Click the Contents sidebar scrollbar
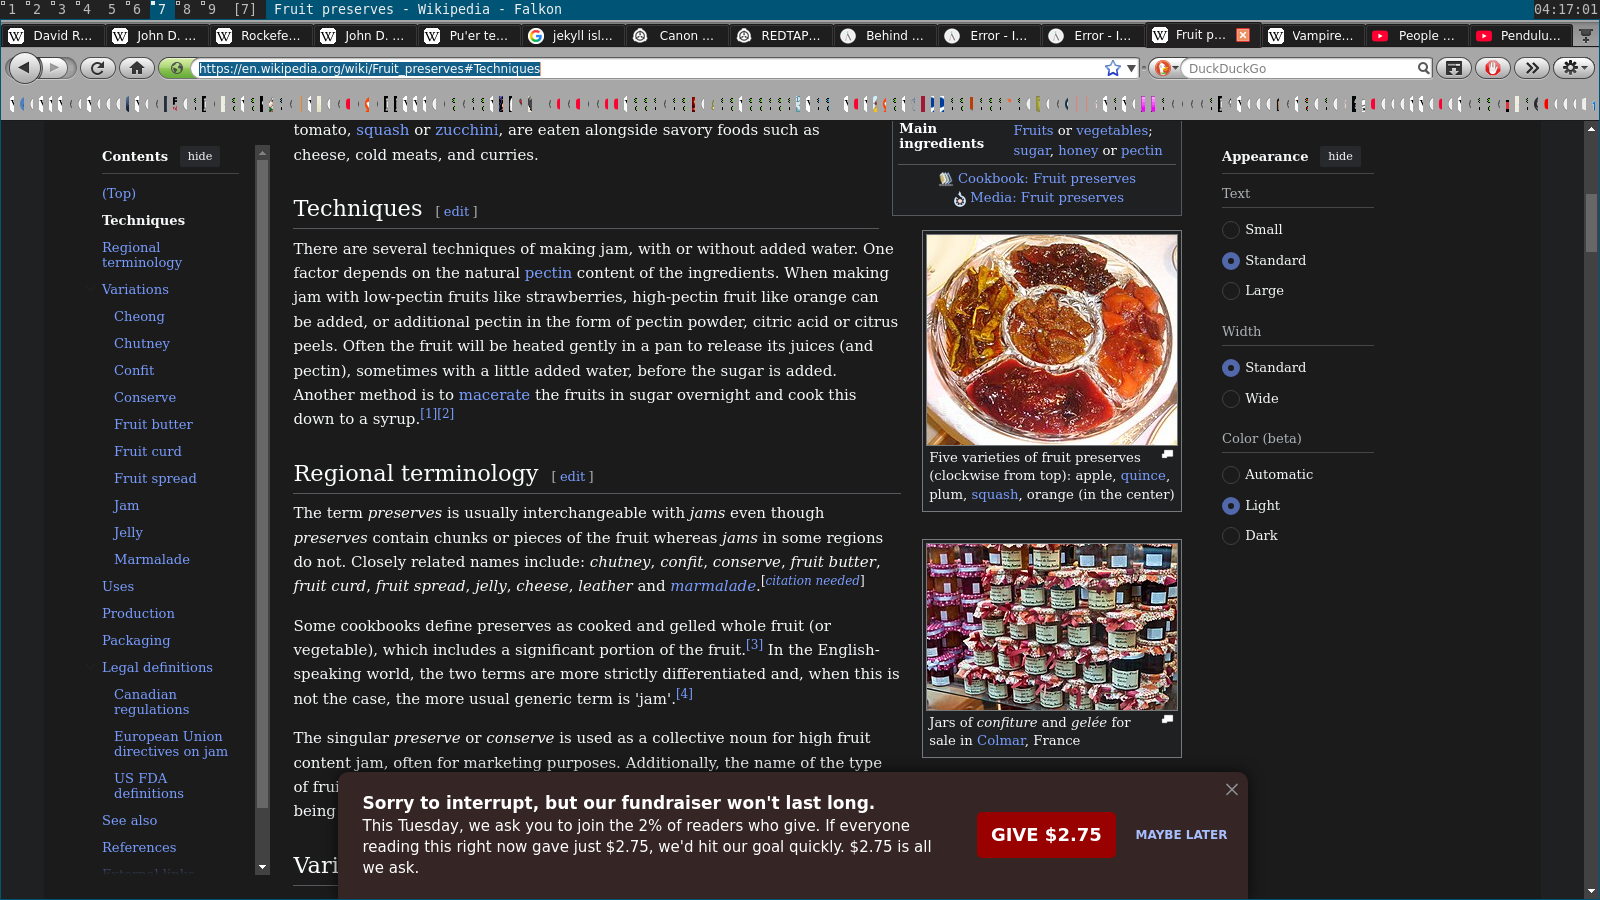1600x900 pixels. (x=262, y=483)
